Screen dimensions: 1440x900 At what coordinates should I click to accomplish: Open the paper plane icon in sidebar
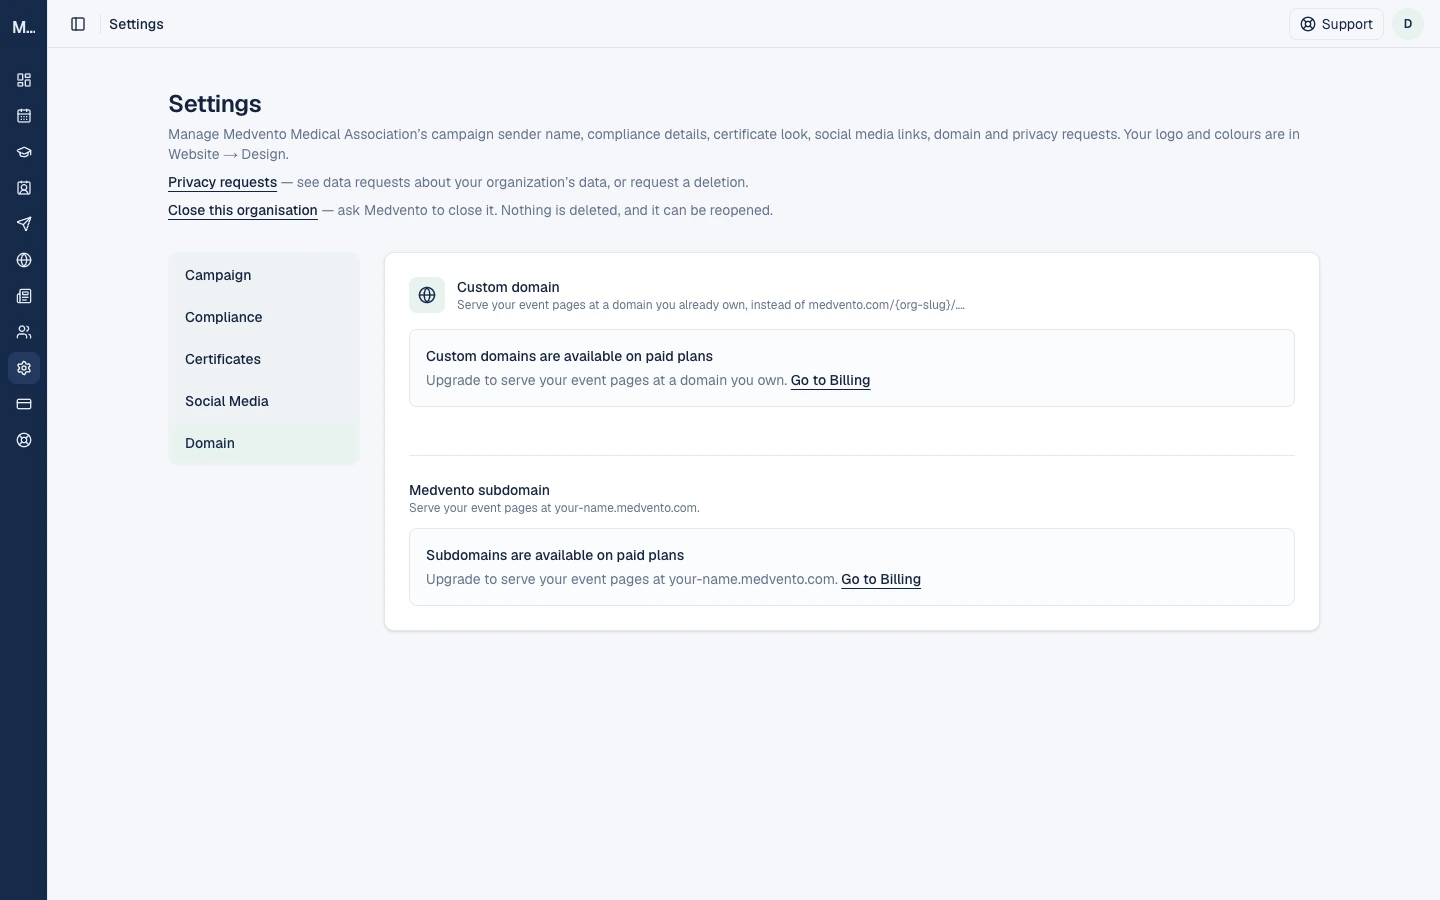click(x=24, y=224)
